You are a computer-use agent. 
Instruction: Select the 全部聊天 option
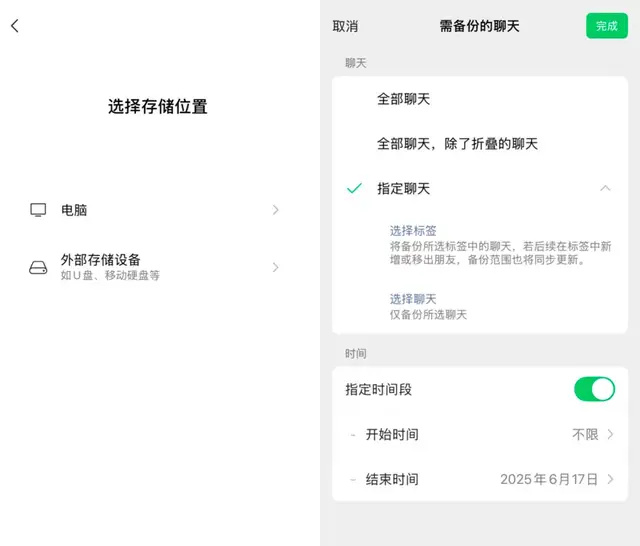(403, 100)
